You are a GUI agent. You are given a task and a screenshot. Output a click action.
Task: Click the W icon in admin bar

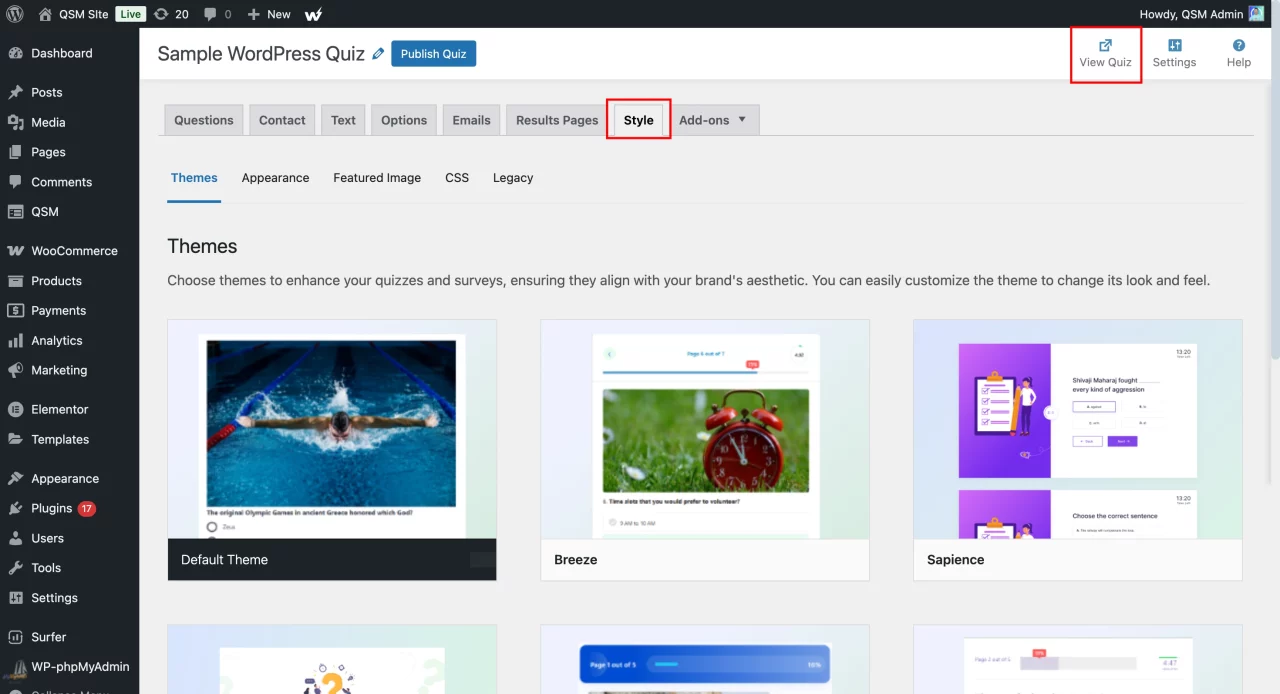(x=313, y=14)
